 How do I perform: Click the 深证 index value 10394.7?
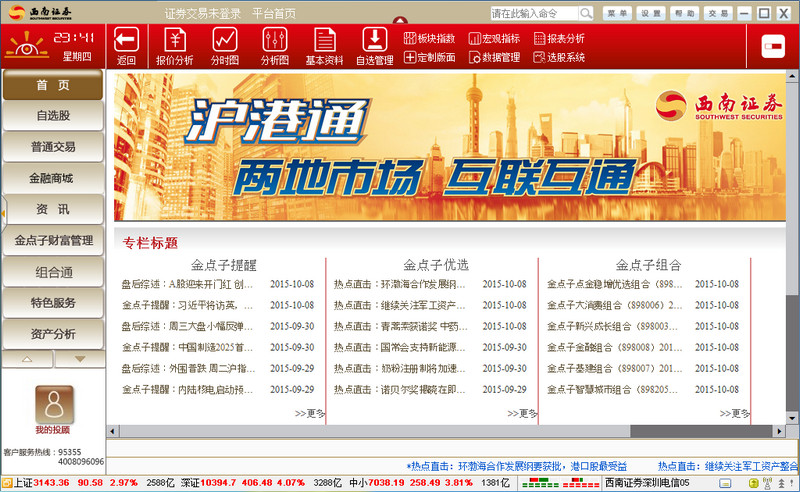coord(218,483)
